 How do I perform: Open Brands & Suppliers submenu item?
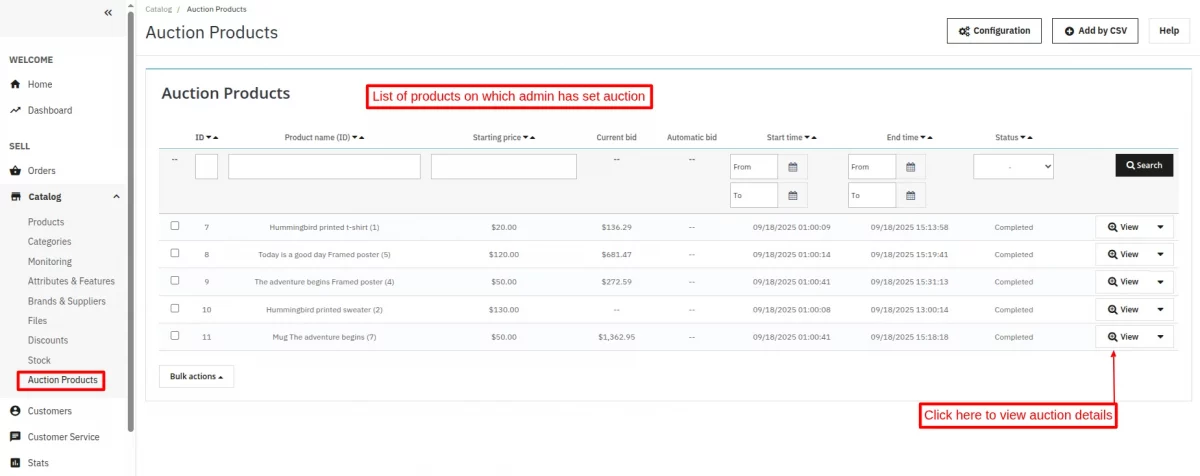(x=67, y=301)
